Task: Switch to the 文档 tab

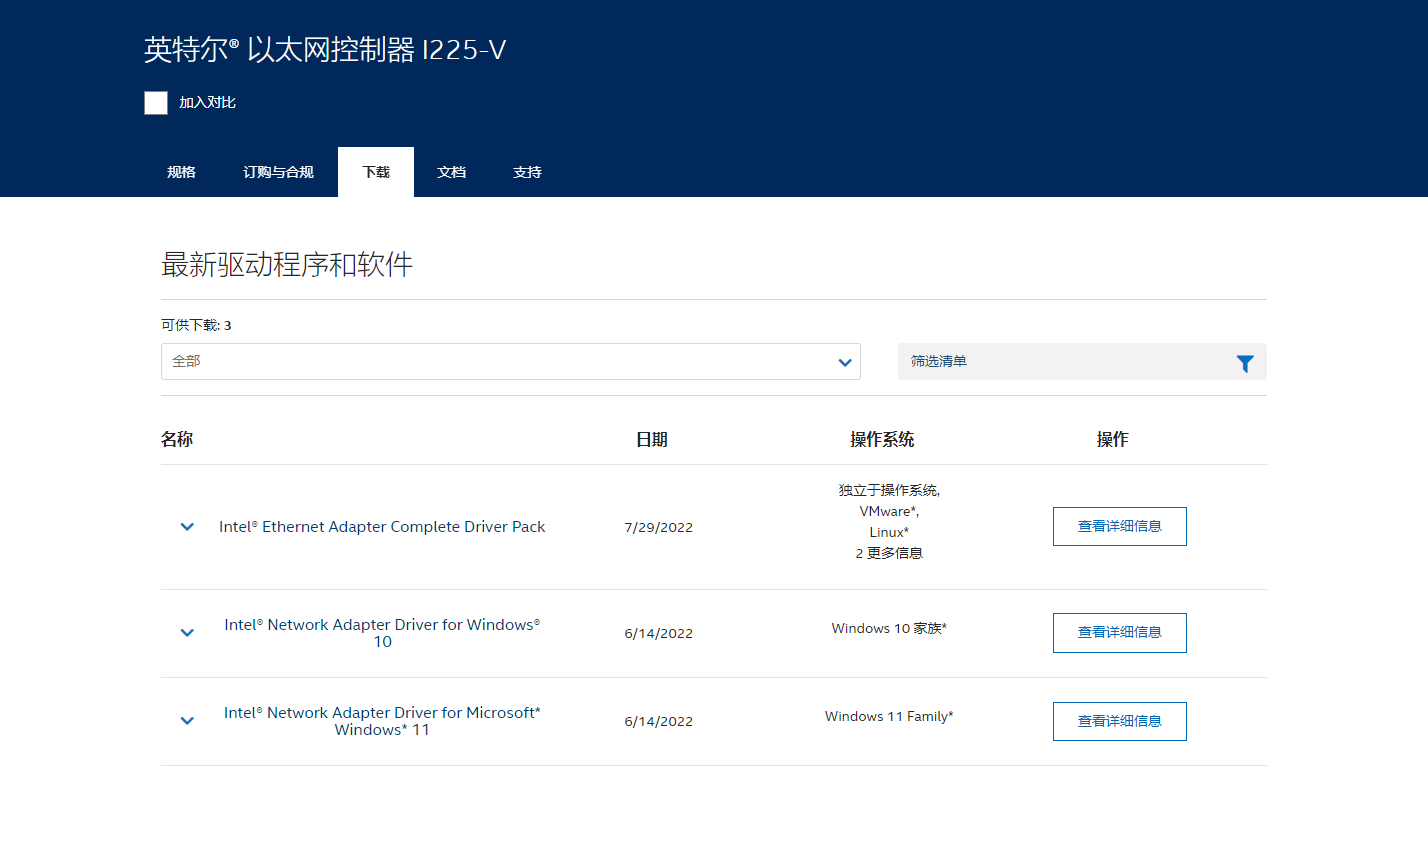Action: pyautogui.click(x=451, y=172)
